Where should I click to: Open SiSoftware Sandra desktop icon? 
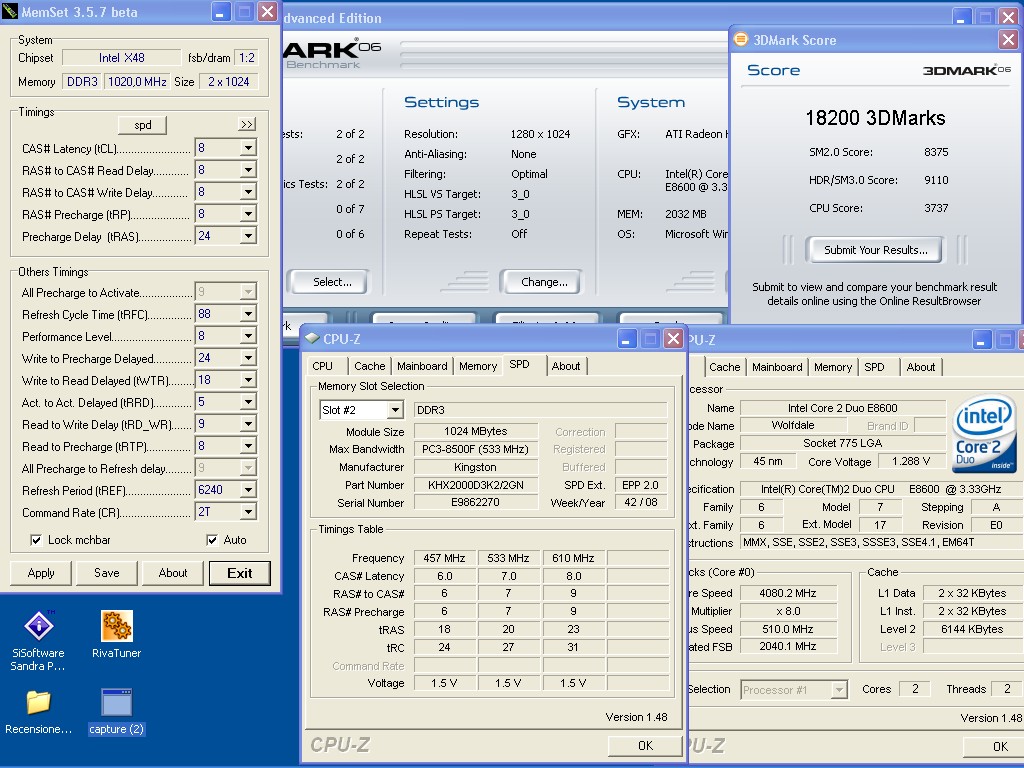[x=39, y=626]
